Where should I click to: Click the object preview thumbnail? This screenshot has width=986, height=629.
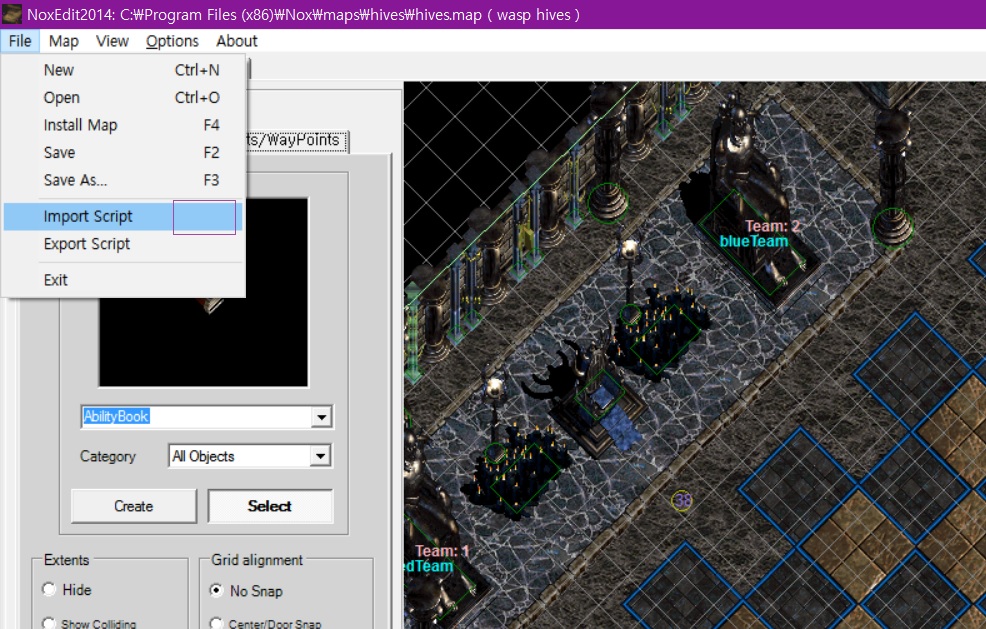point(204,292)
